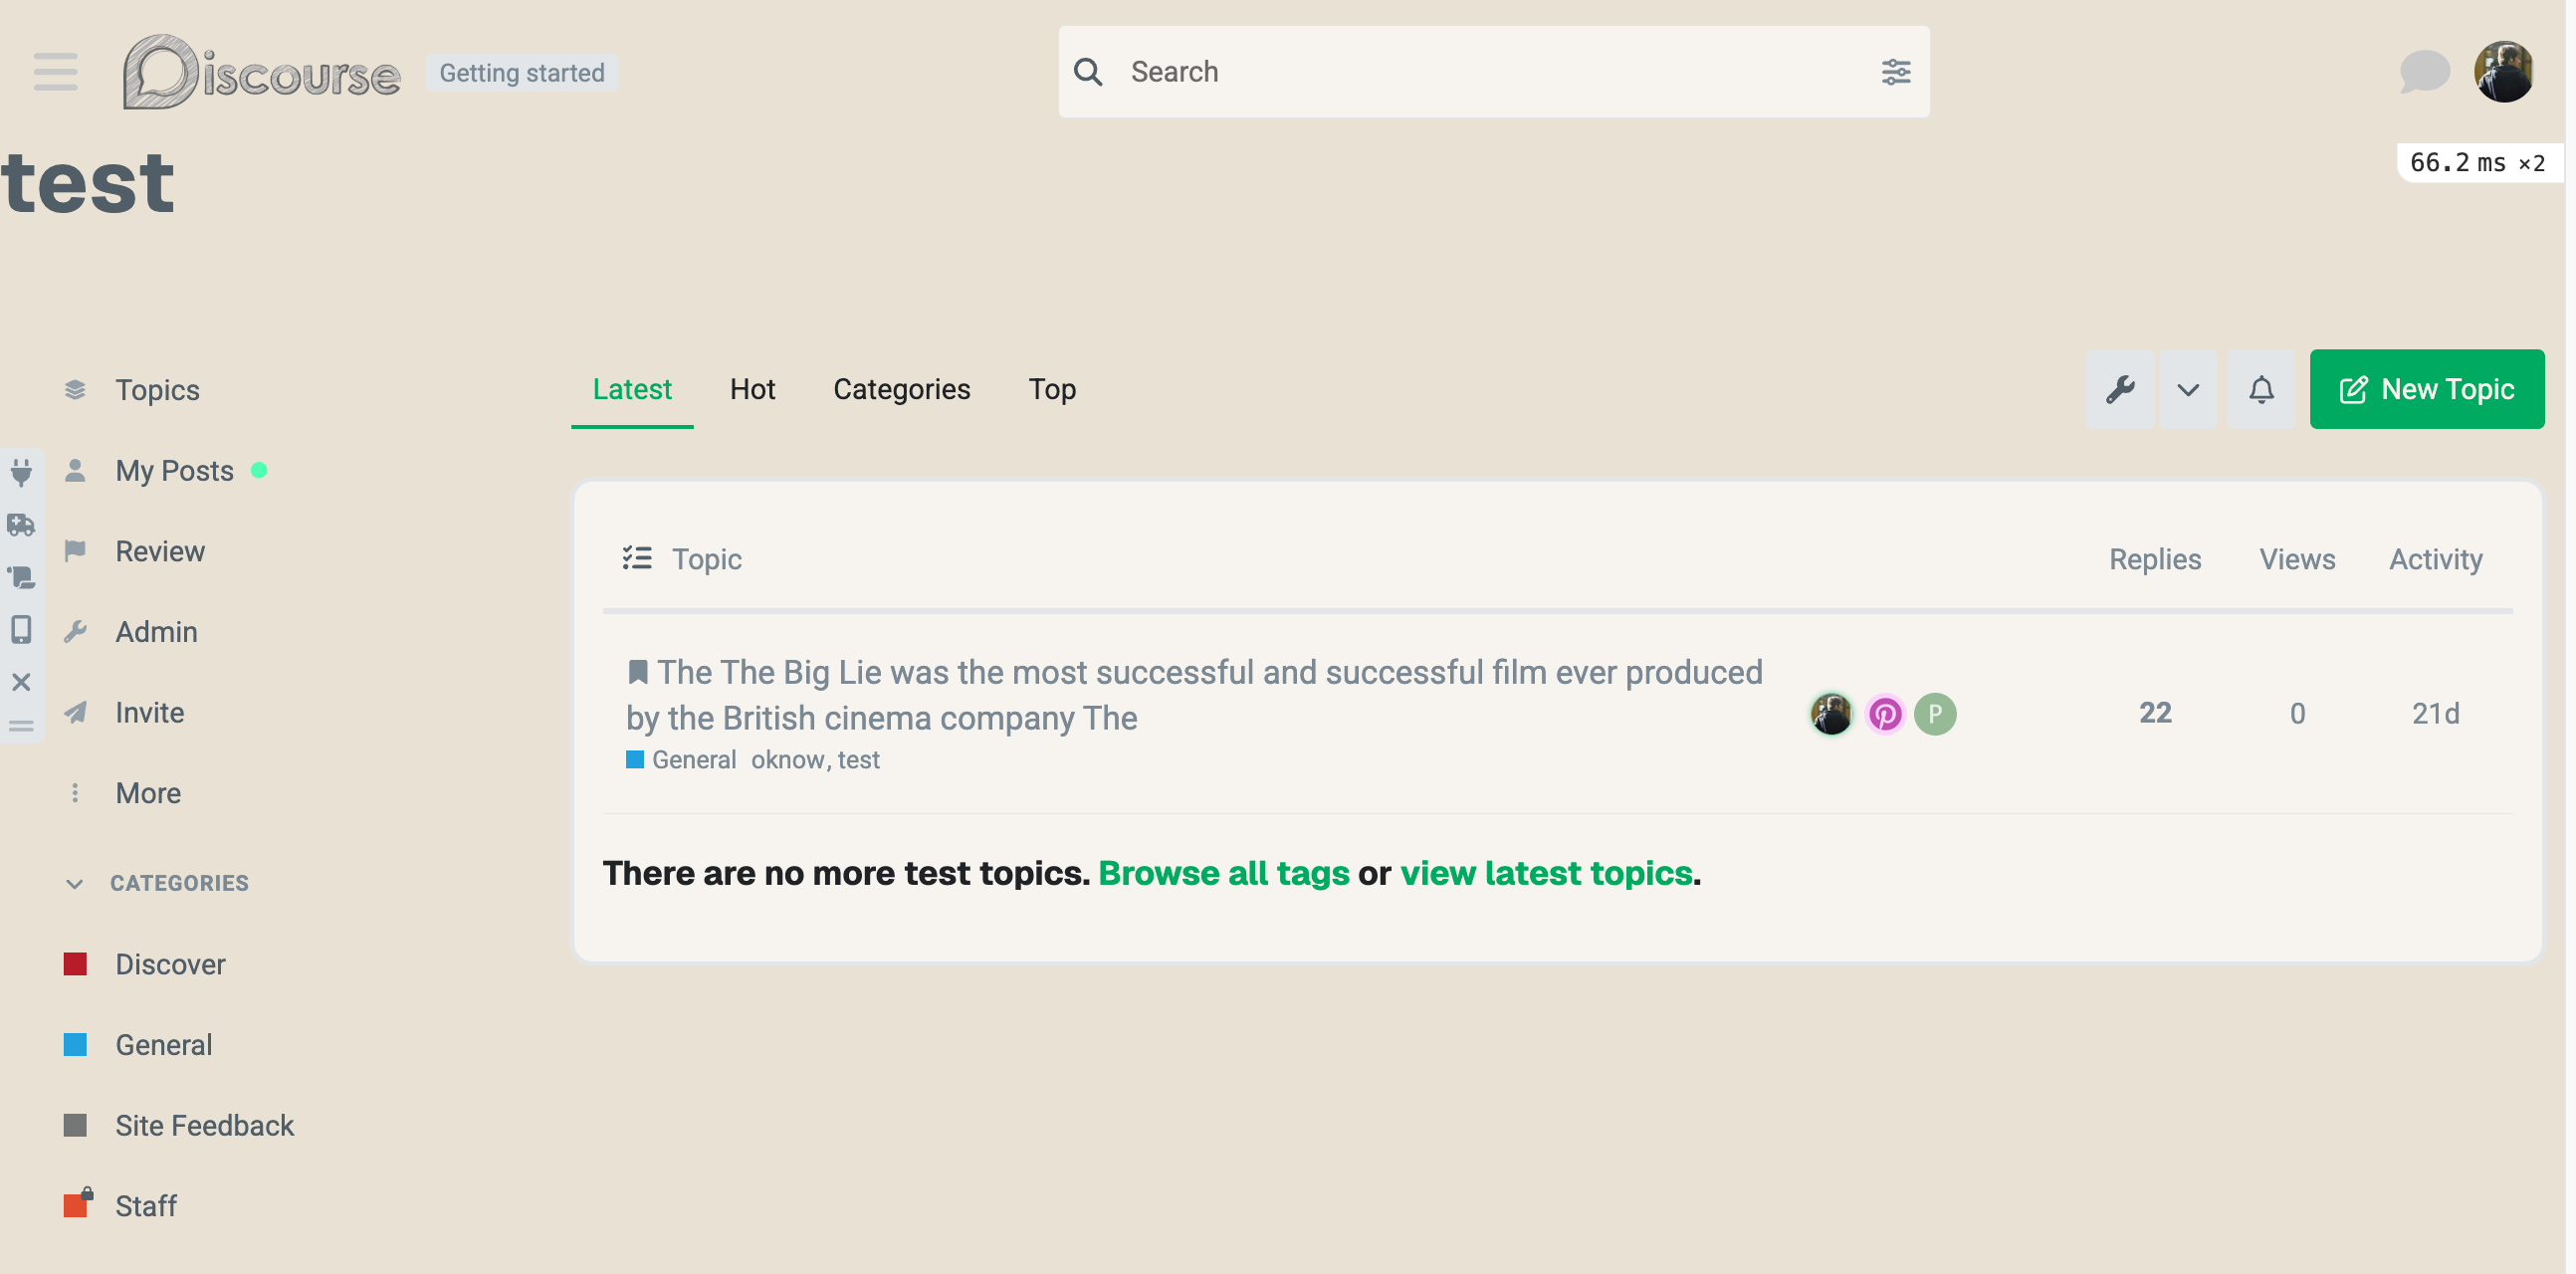Click the New Topic button

[2426, 389]
